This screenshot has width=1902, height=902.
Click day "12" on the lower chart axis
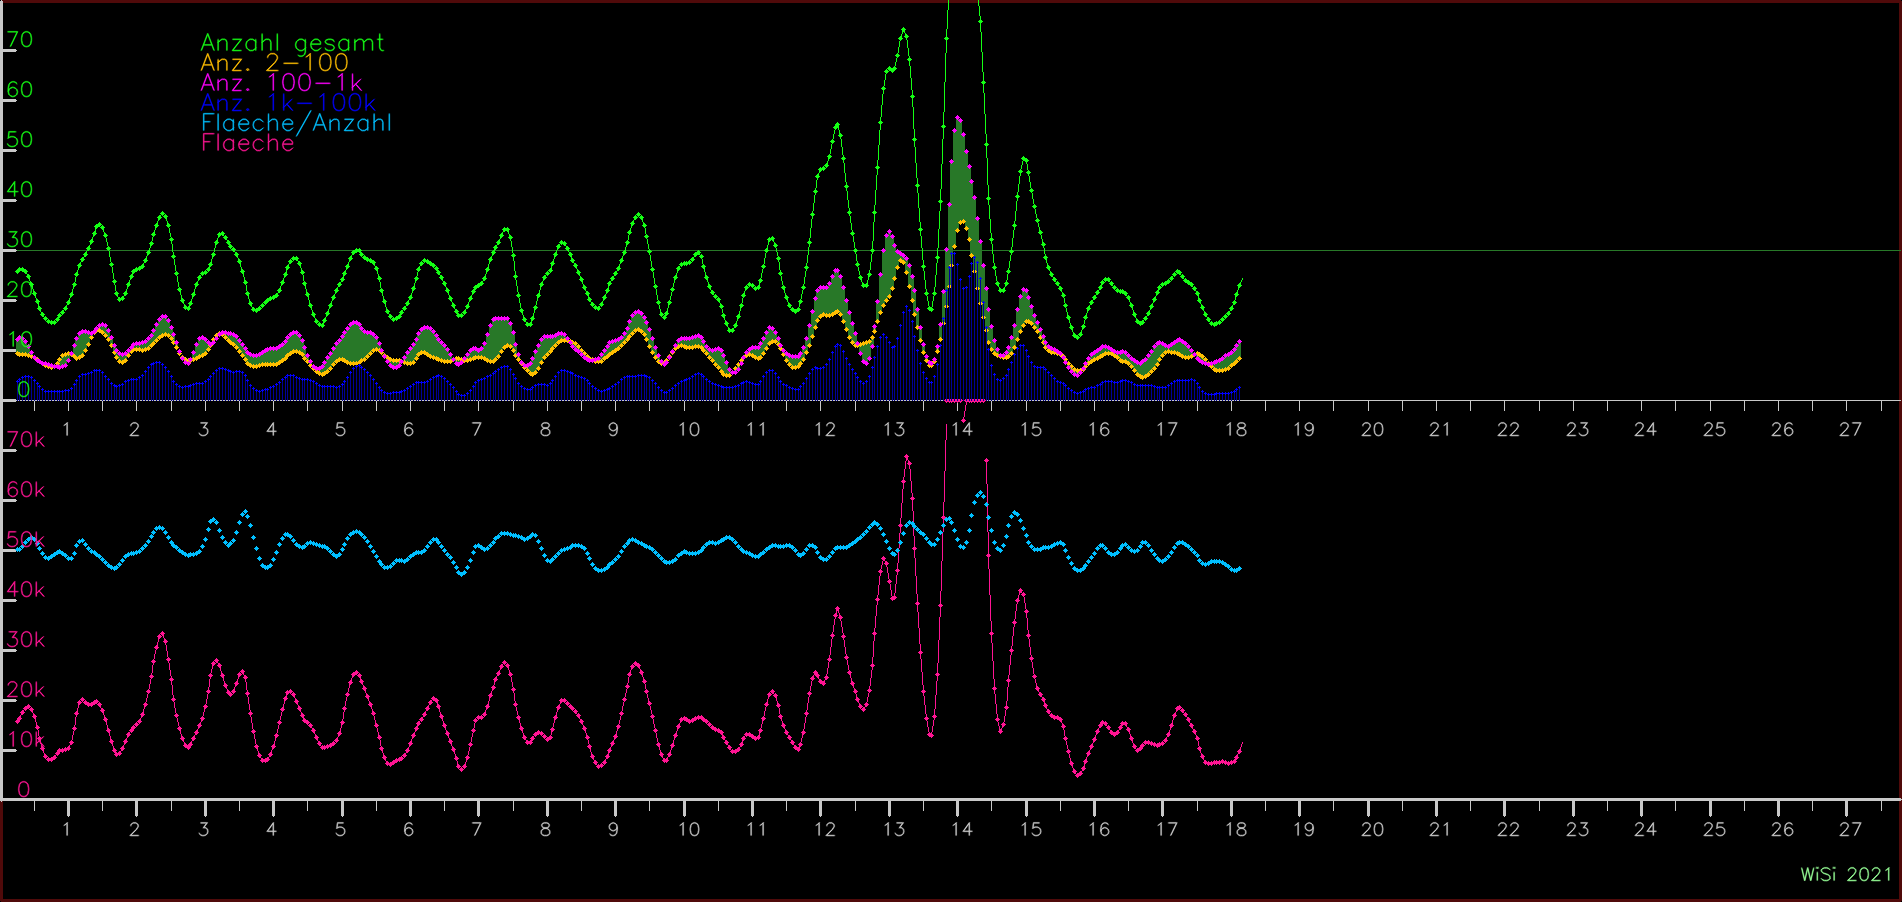coord(825,829)
